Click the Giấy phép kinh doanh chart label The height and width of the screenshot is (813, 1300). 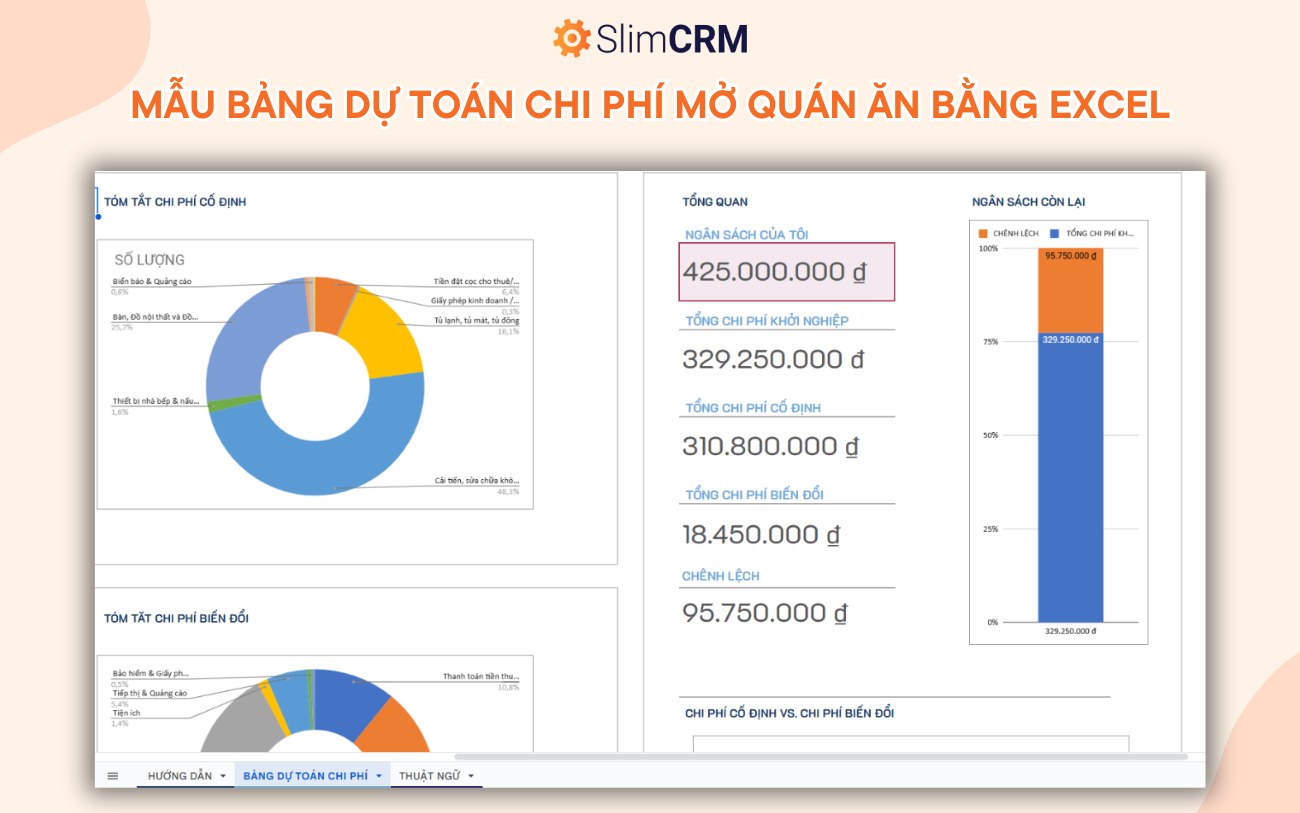[475, 301]
